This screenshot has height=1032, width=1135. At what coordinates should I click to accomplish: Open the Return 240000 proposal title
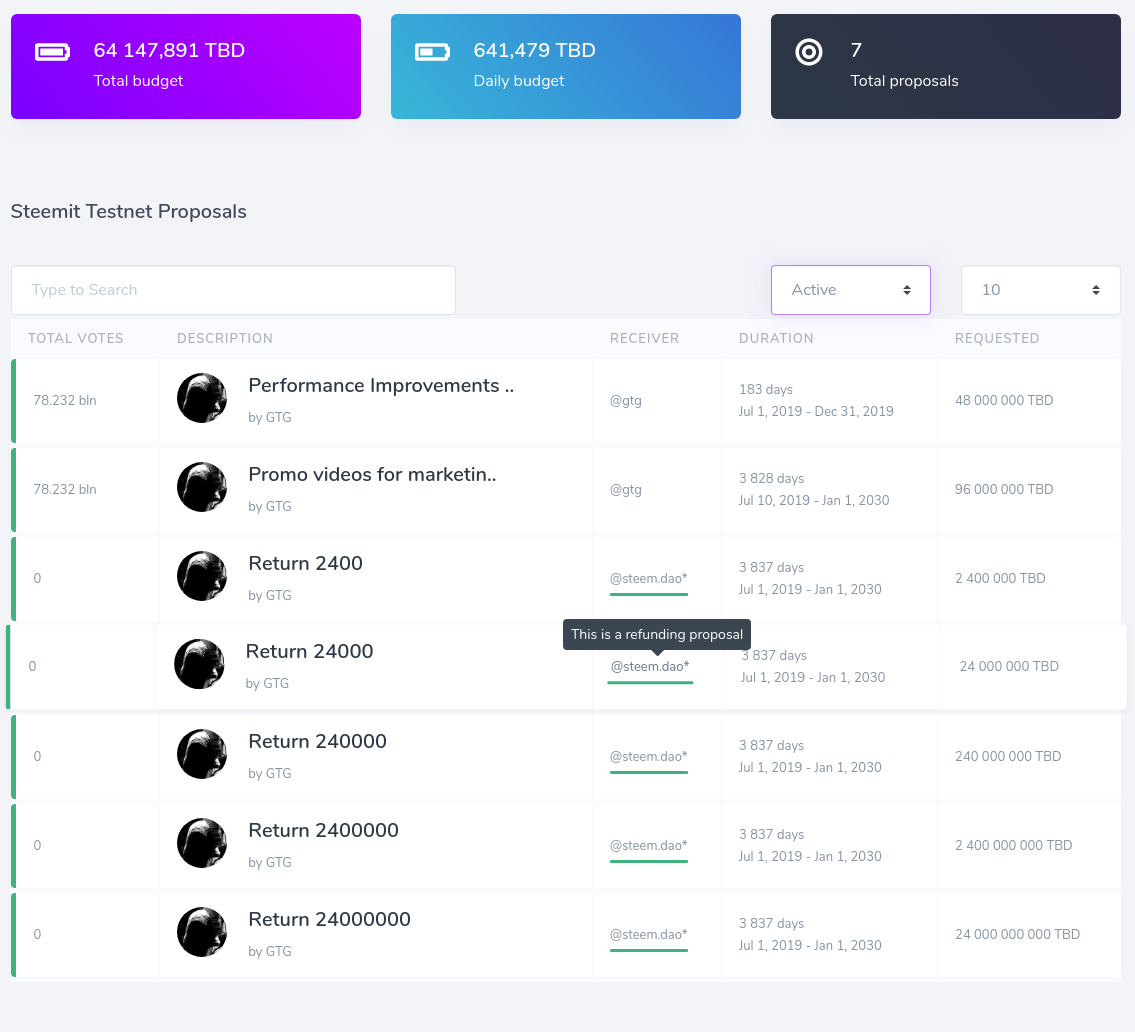317,742
